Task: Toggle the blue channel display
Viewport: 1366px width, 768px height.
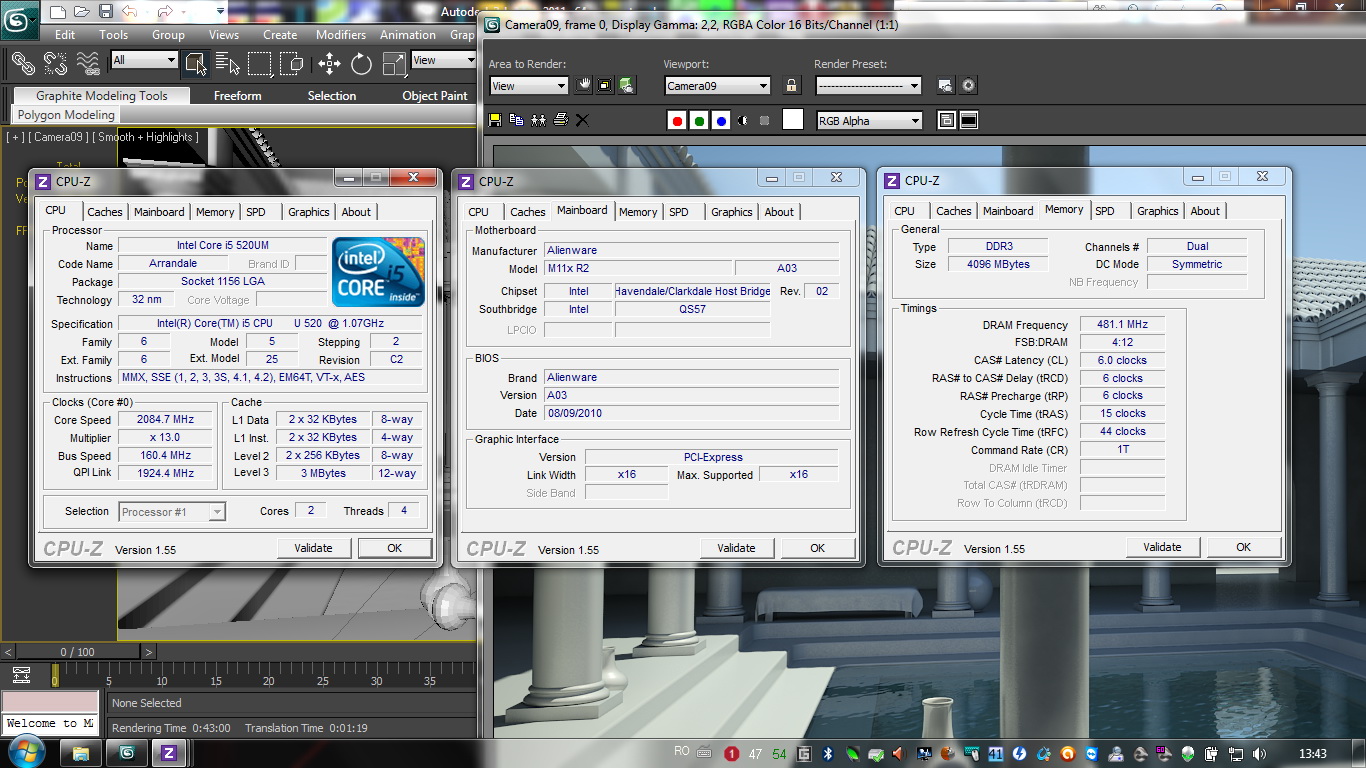Action: point(721,121)
